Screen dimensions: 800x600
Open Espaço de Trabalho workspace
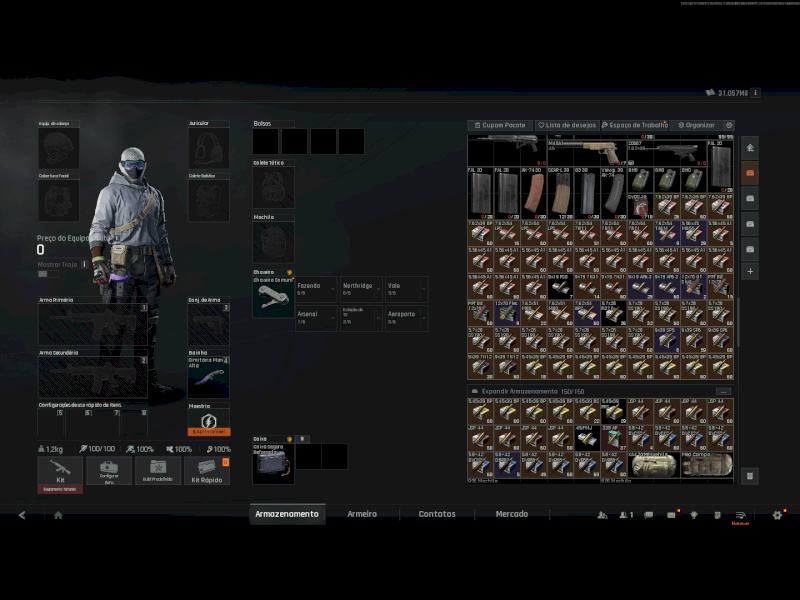tap(634, 125)
